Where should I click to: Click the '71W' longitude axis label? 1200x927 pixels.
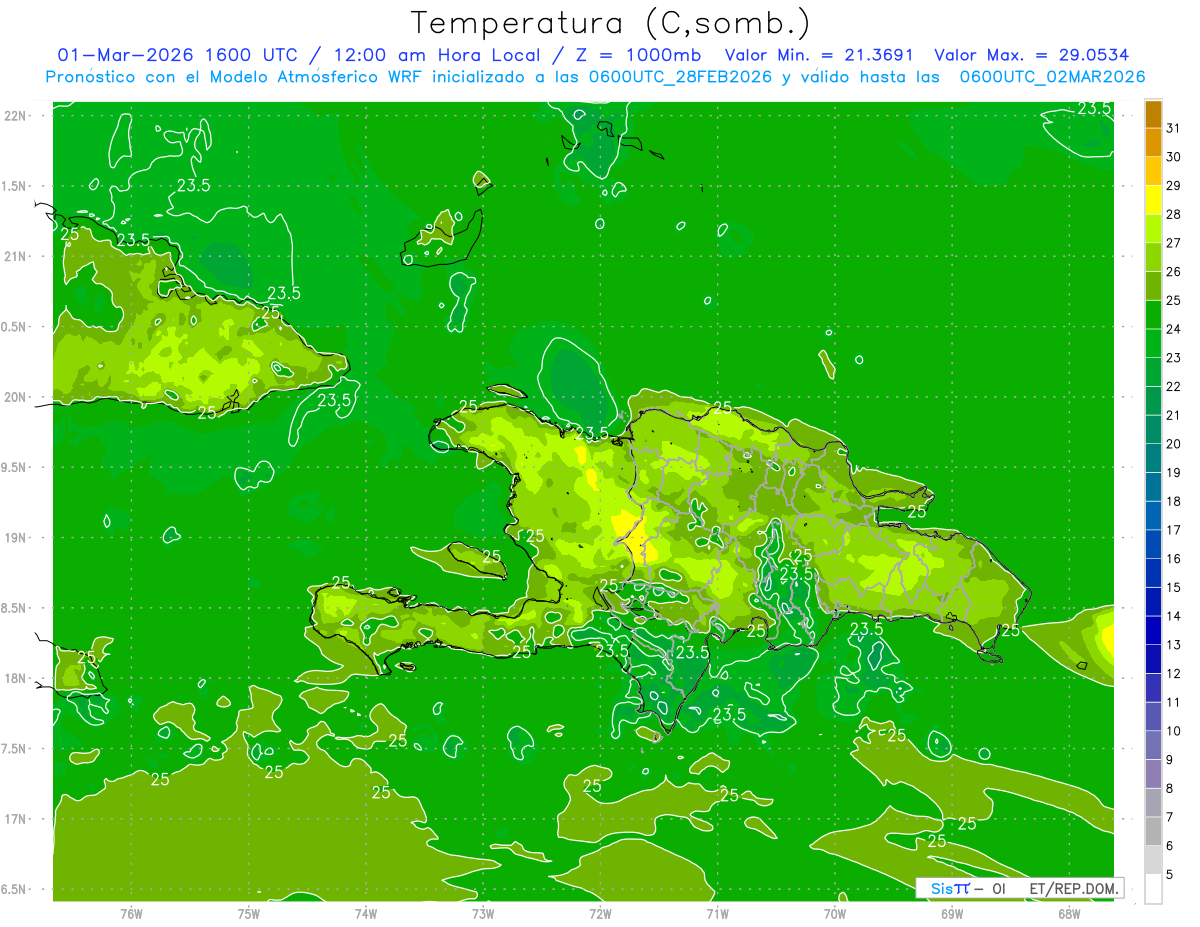(717, 914)
